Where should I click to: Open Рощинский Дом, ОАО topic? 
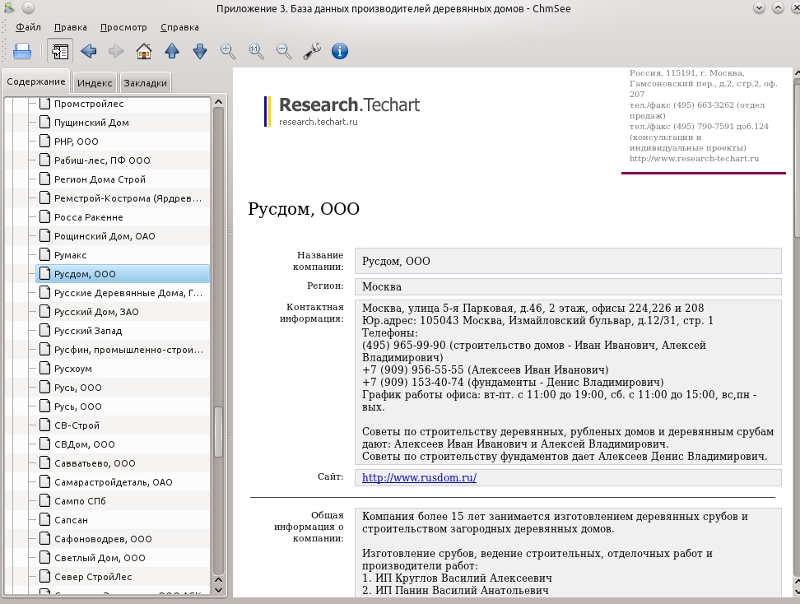(105, 236)
